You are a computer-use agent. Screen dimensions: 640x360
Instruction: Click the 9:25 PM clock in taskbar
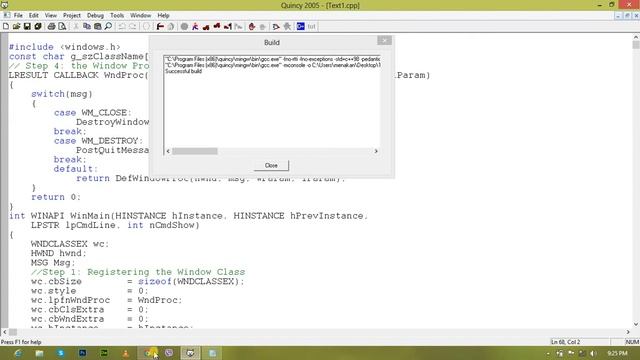pos(617,353)
